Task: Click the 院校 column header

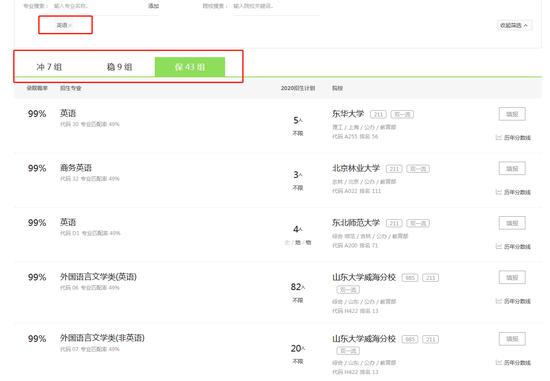Action: click(x=337, y=88)
